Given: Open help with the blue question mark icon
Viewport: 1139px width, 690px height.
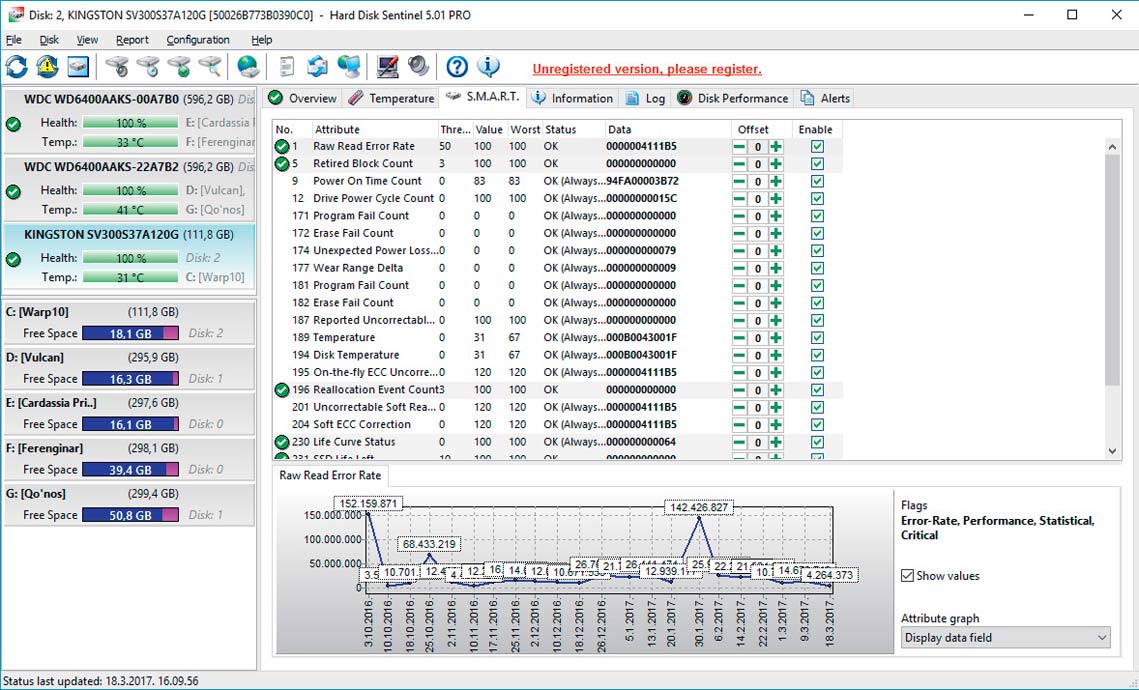Looking at the screenshot, I should 457,68.
